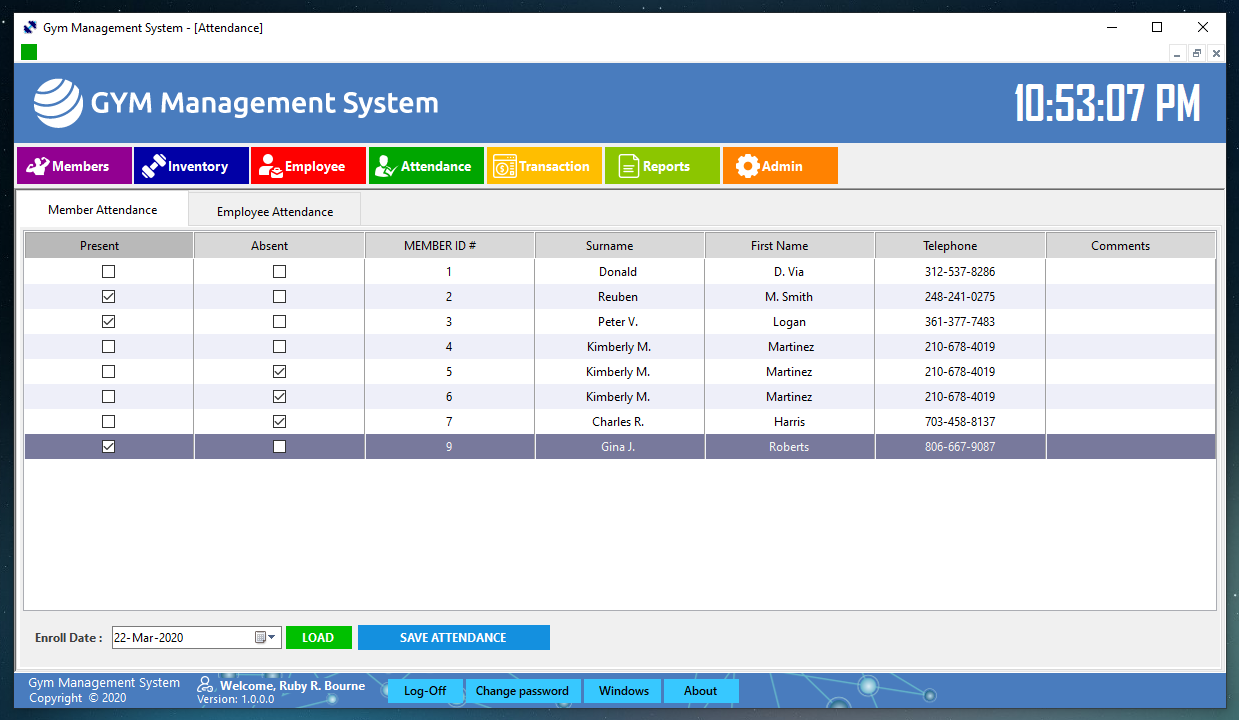
Task: Click the user icon beside Welcome text
Action: pos(205,685)
